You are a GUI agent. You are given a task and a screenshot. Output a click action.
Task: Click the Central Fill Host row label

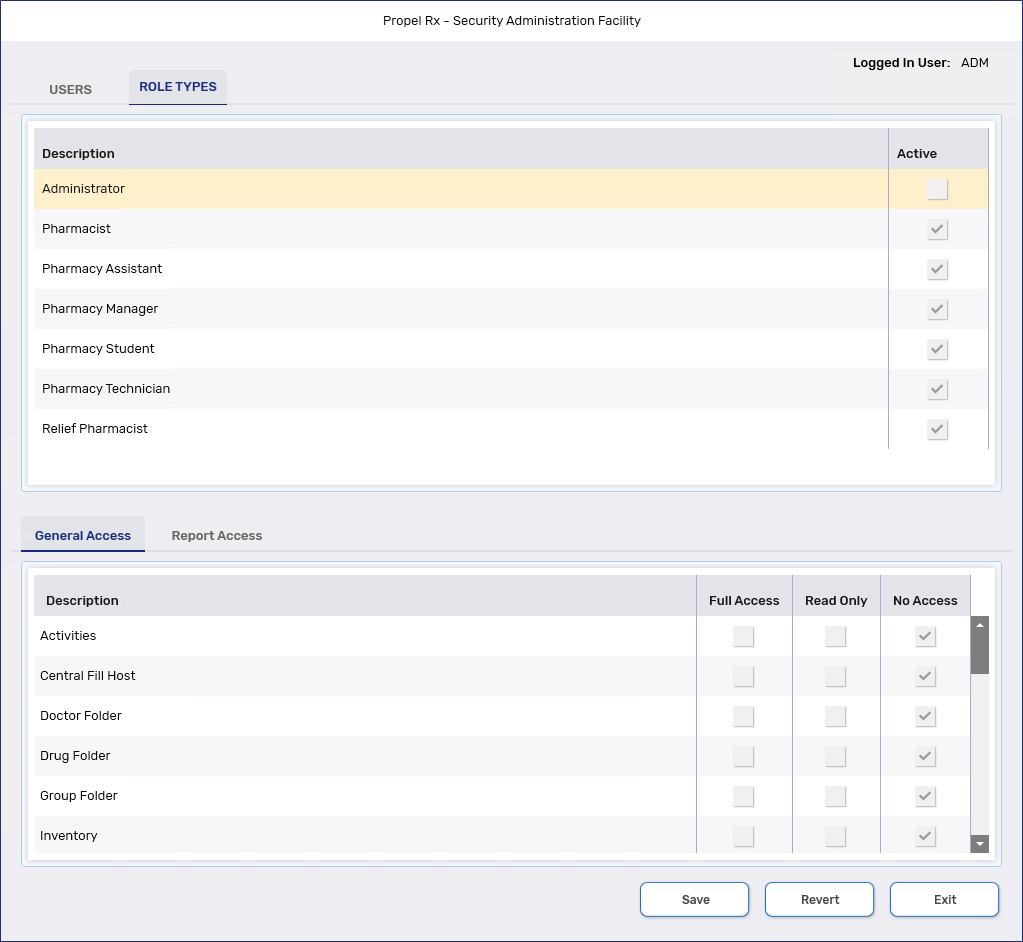[87, 675]
